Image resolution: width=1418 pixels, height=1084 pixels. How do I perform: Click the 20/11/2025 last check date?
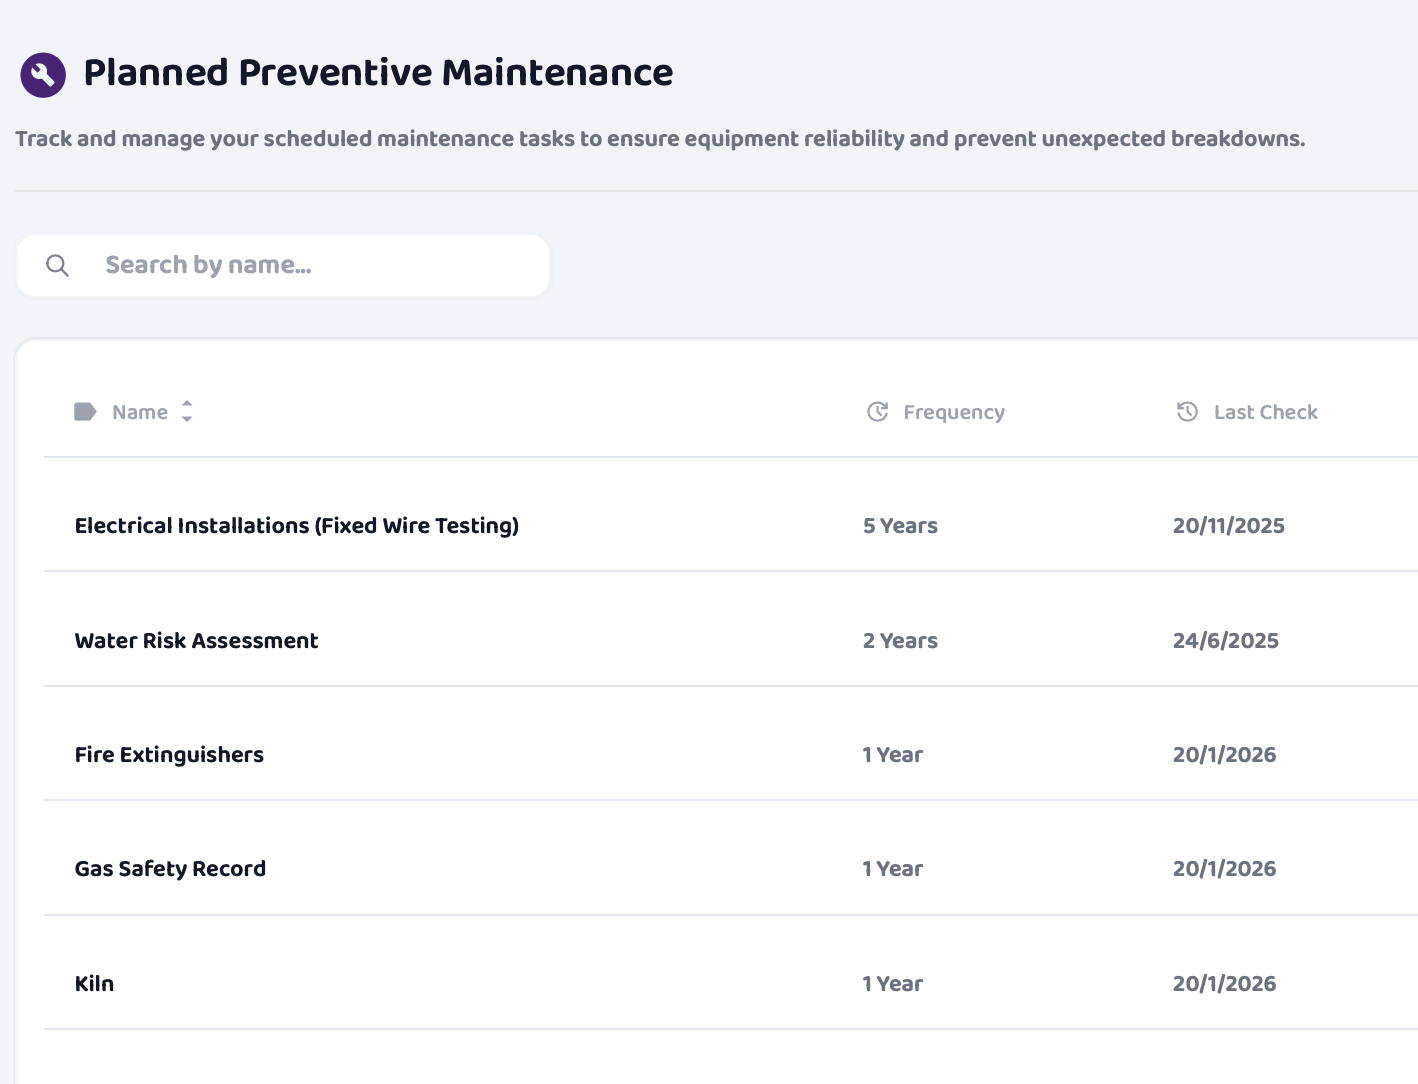(1229, 525)
